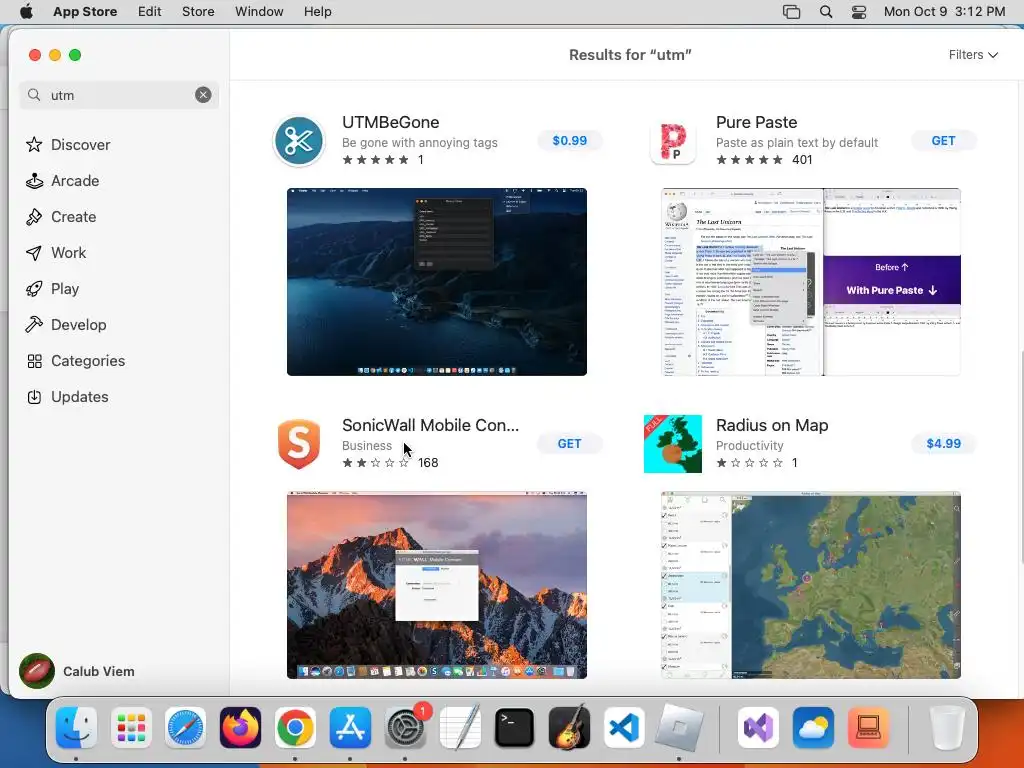
Task: Open the Radius on Map app icon
Action: pos(673,444)
